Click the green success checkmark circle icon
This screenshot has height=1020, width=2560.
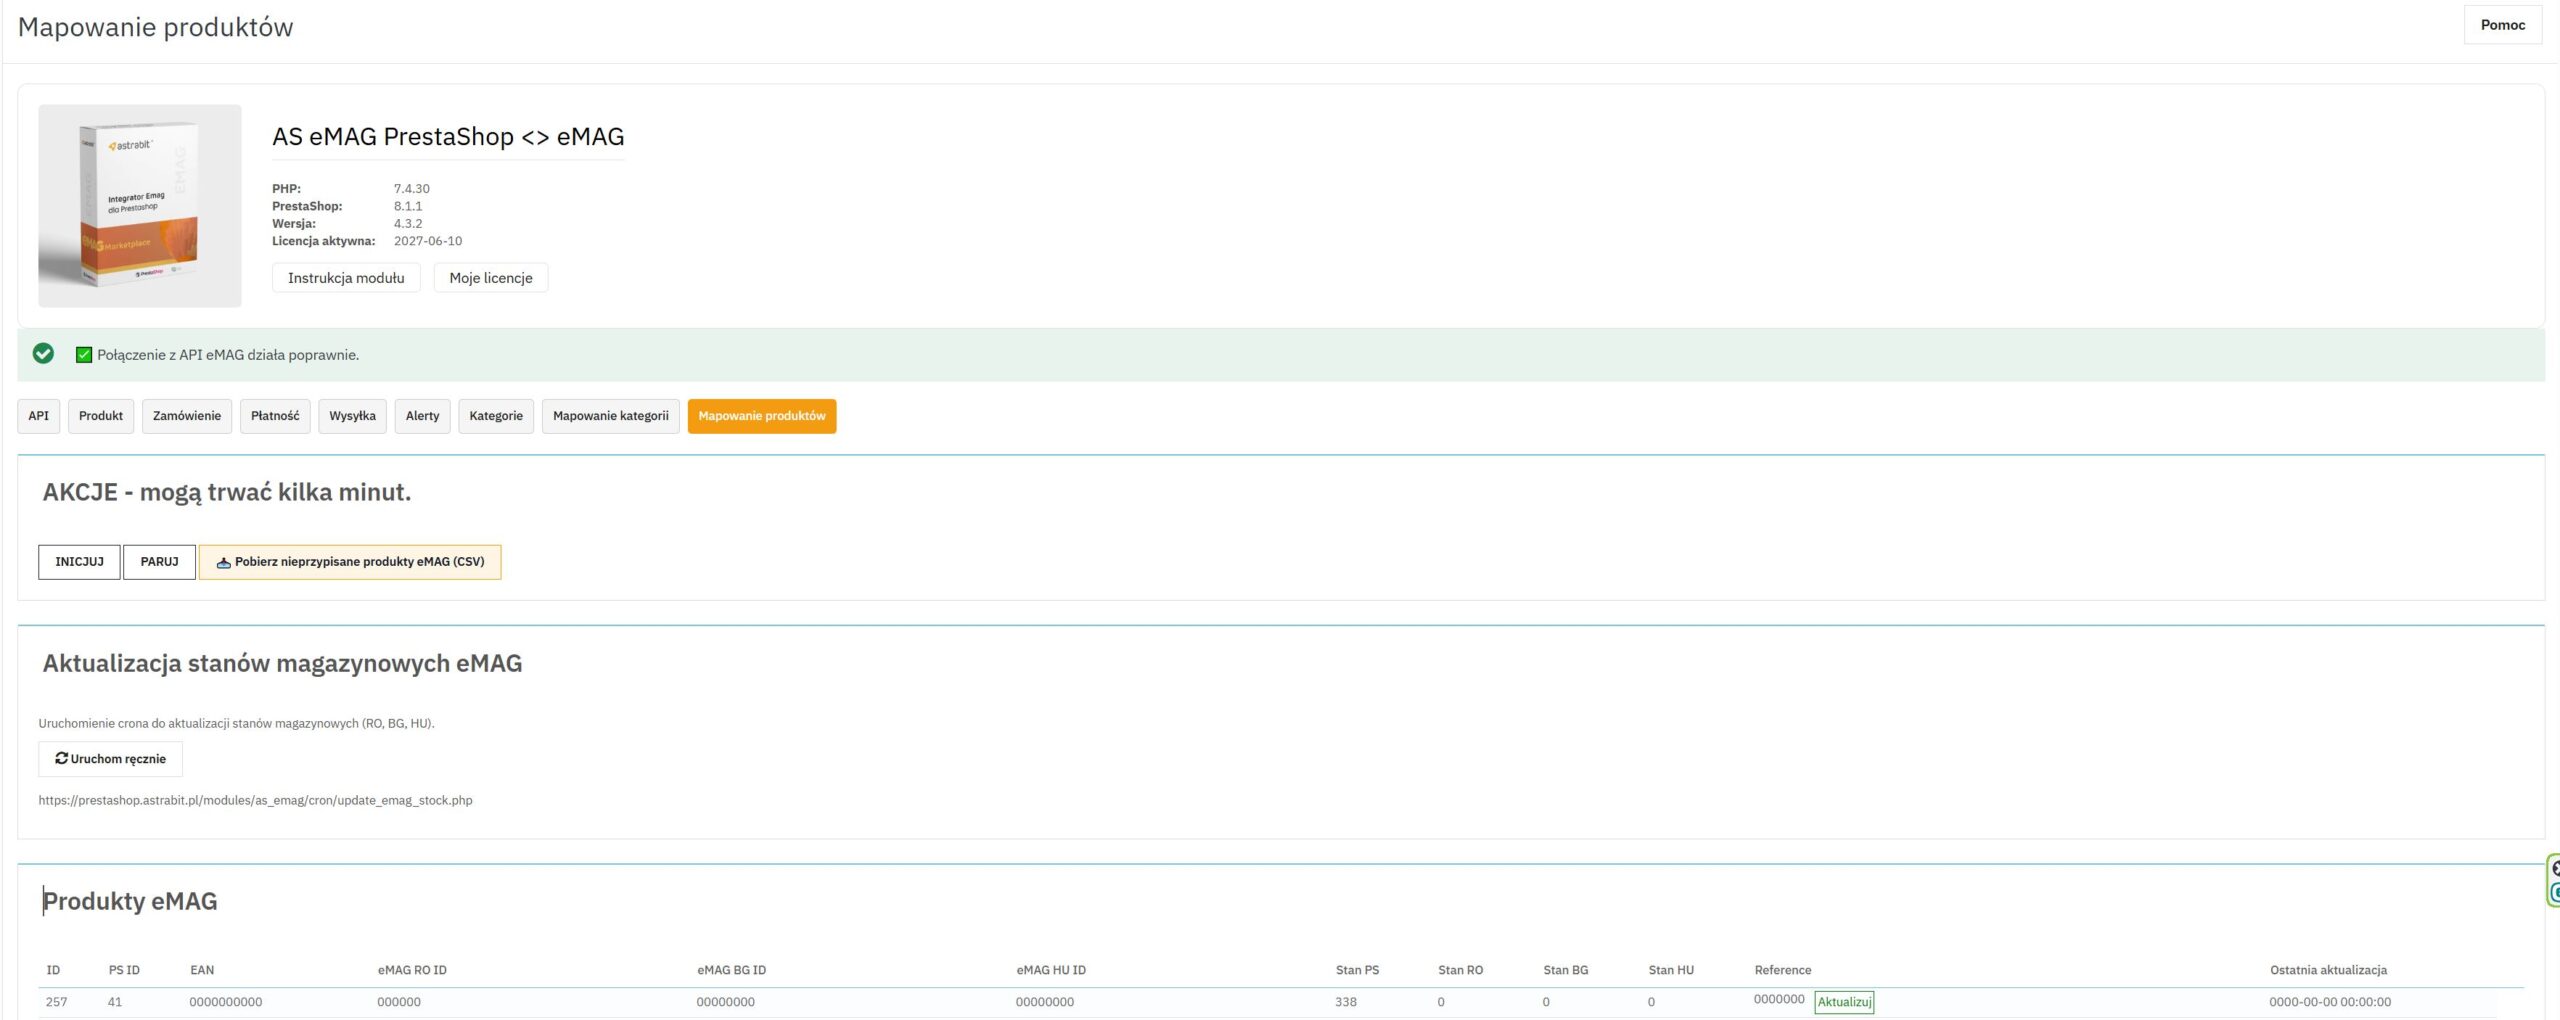[43, 354]
